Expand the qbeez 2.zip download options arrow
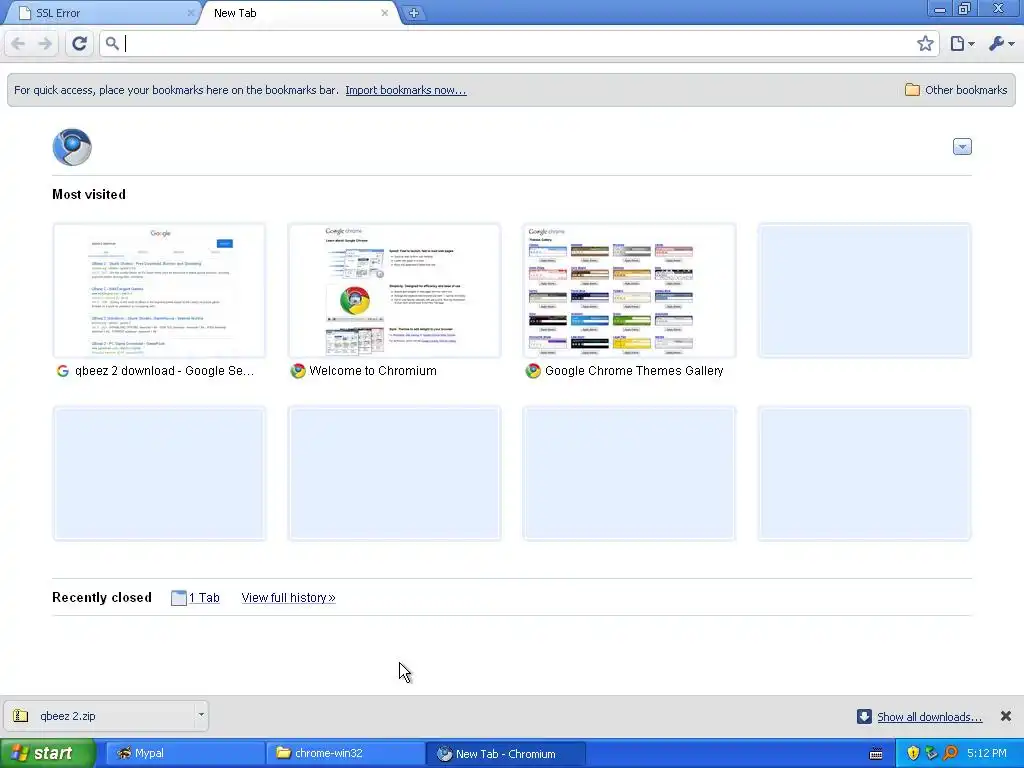 (x=201, y=716)
